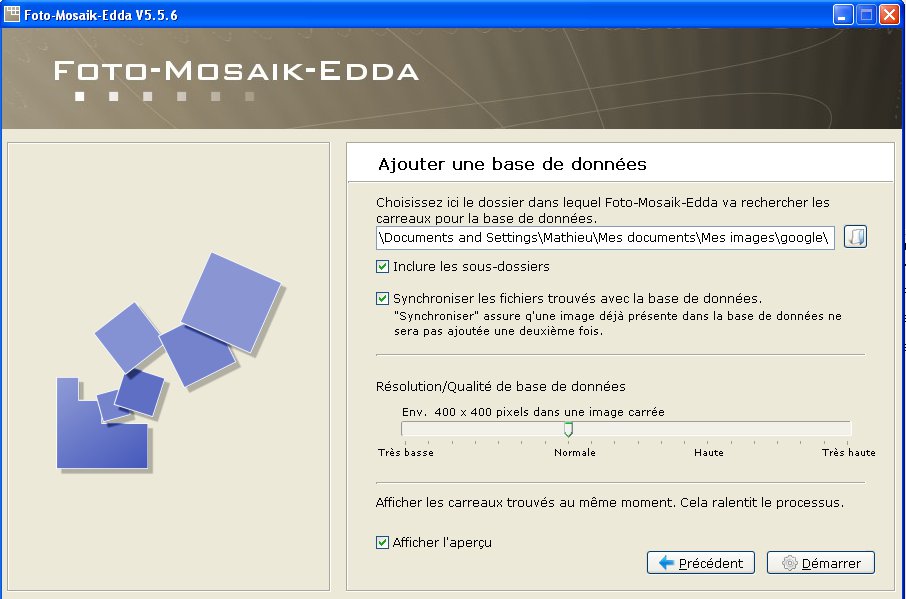The image size is (906, 599).
Task: Click the Normale slider label
Action: [575, 453]
